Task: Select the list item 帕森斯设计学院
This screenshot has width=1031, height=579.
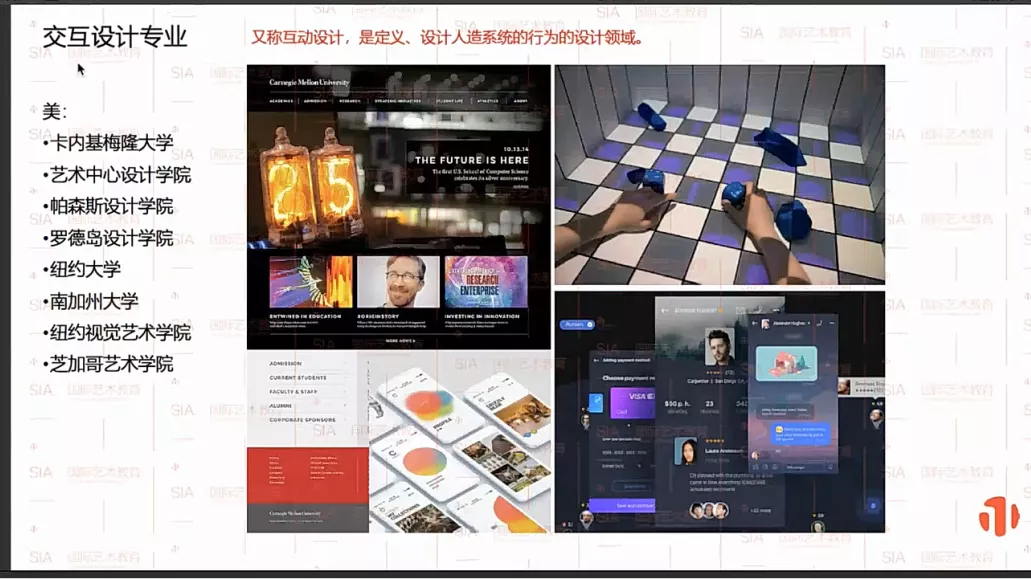Action: [111, 206]
